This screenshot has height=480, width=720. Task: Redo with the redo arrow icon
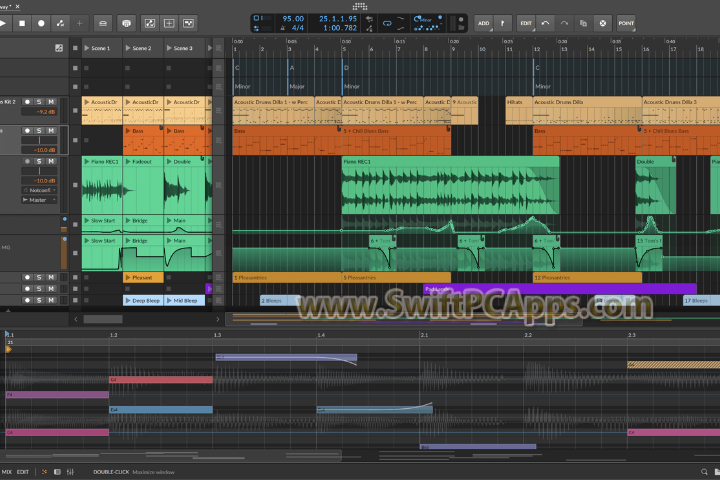[x=564, y=23]
